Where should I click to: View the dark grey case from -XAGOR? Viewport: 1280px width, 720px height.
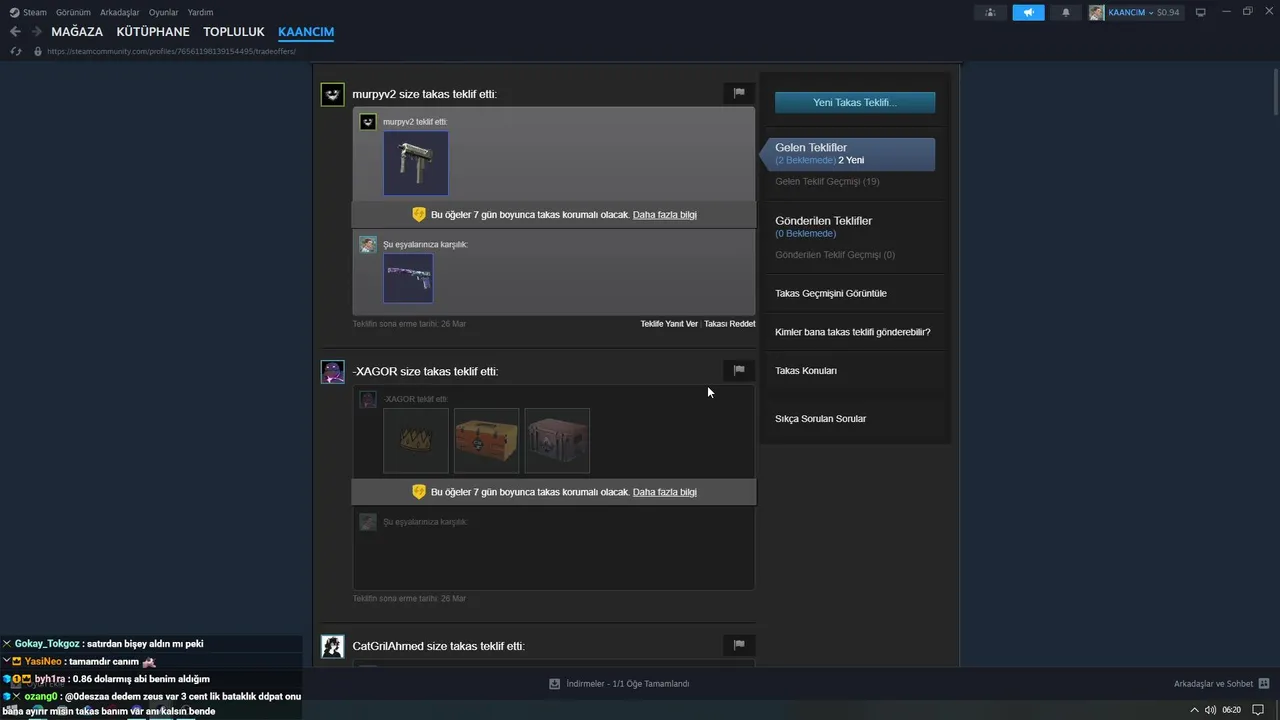[x=557, y=440]
